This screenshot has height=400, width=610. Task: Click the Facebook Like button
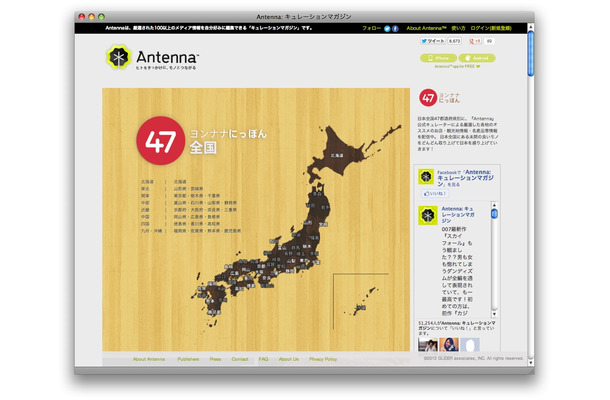tap(435, 193)
